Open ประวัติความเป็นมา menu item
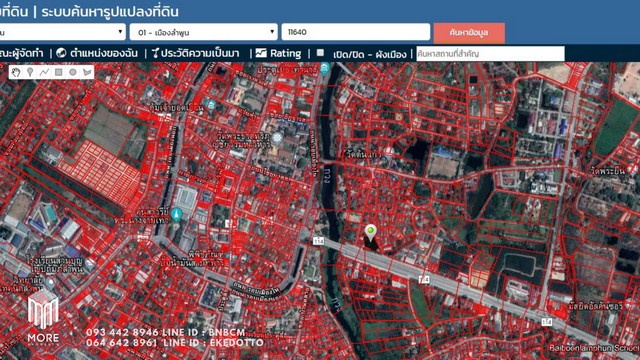640x360 pixels. click(x=195, y=53)
